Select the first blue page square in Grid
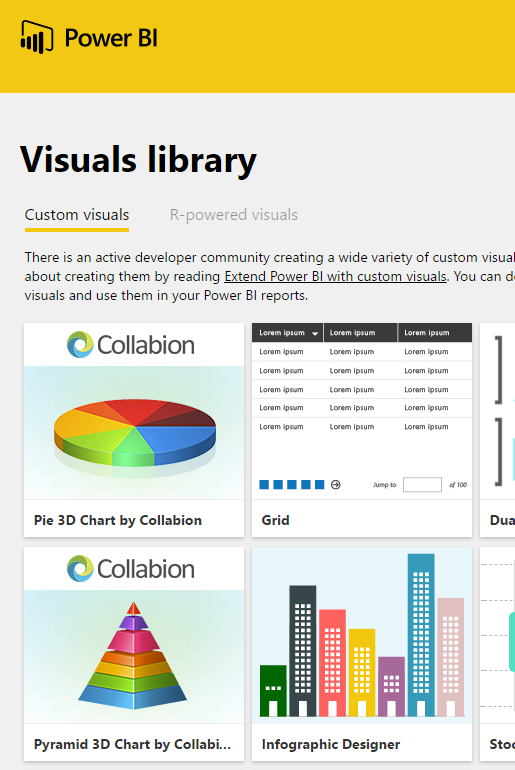 click(x=264, y=485)
